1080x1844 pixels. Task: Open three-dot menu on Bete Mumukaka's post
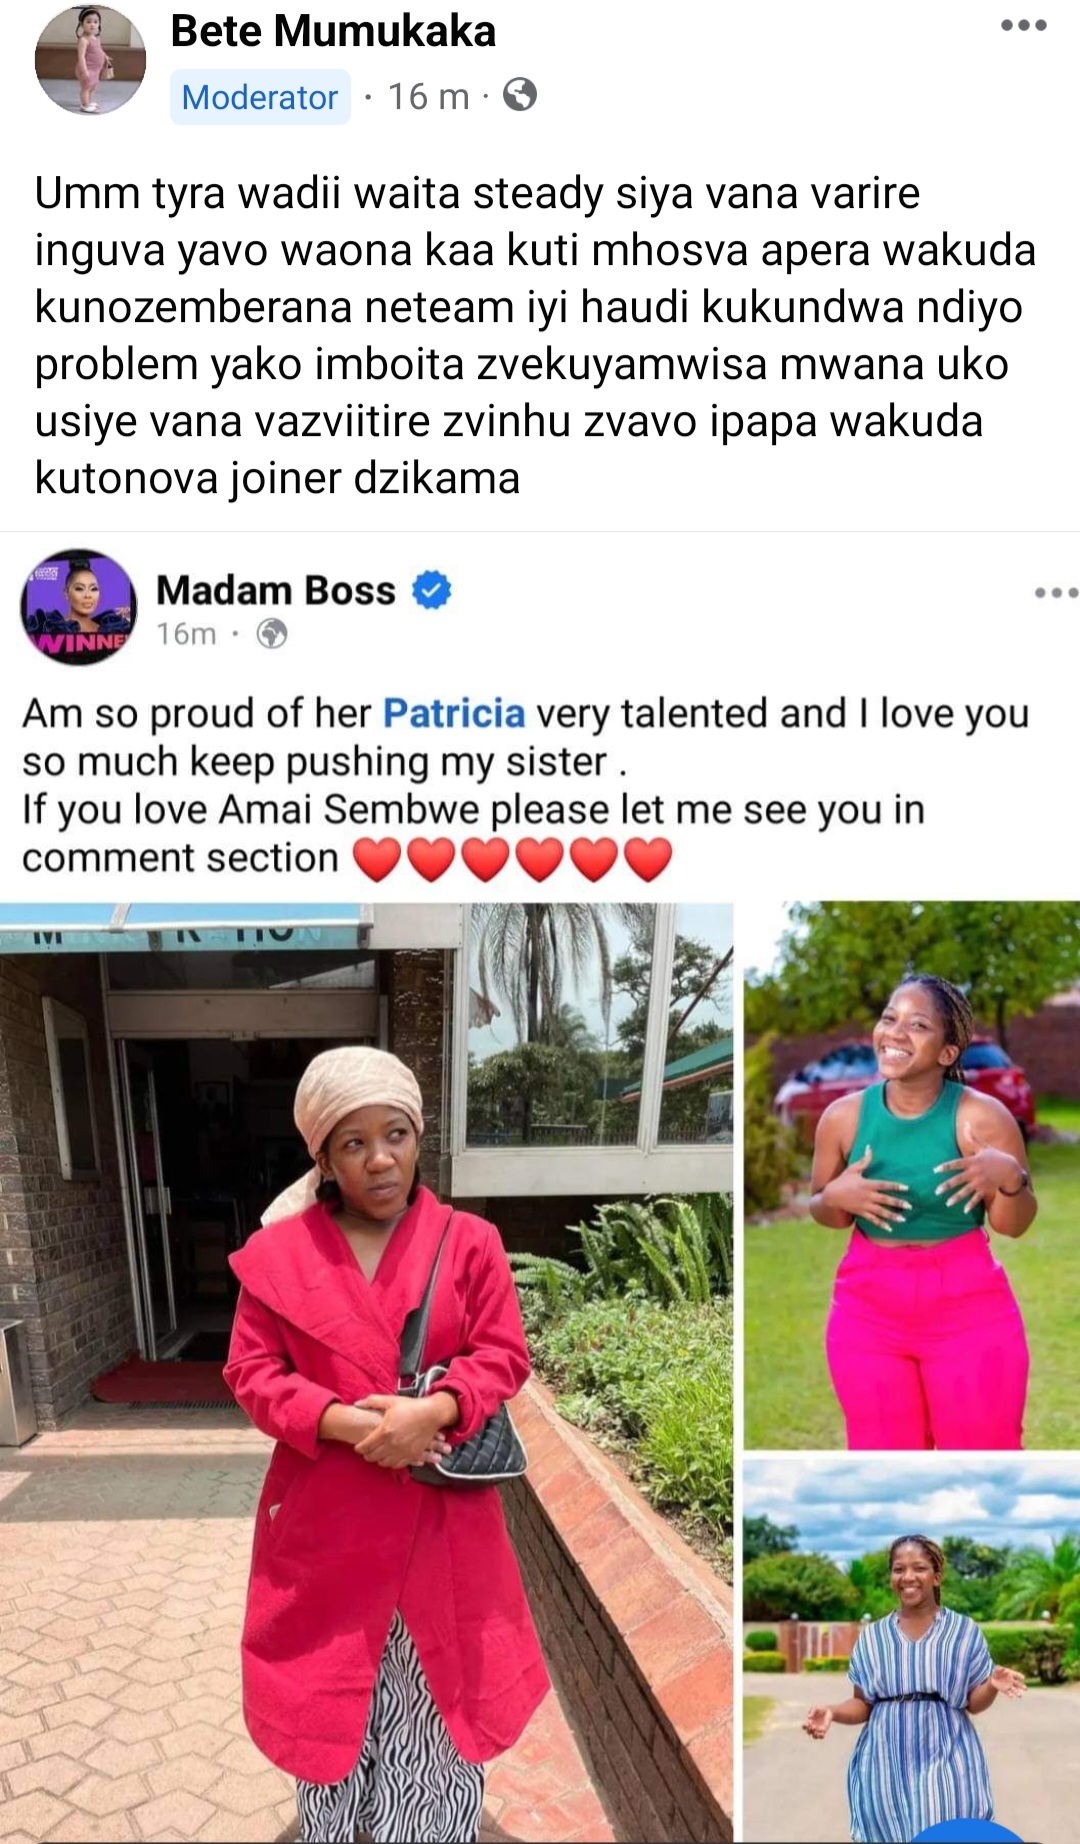click(1024, 26)
